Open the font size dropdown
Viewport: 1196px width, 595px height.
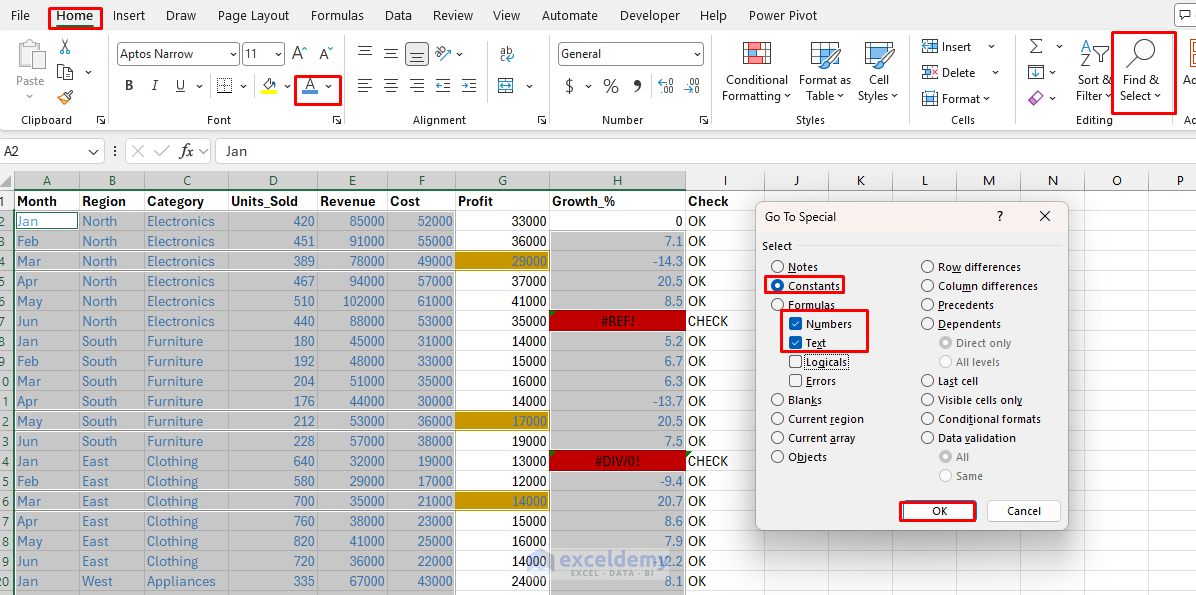click(278, 54)
